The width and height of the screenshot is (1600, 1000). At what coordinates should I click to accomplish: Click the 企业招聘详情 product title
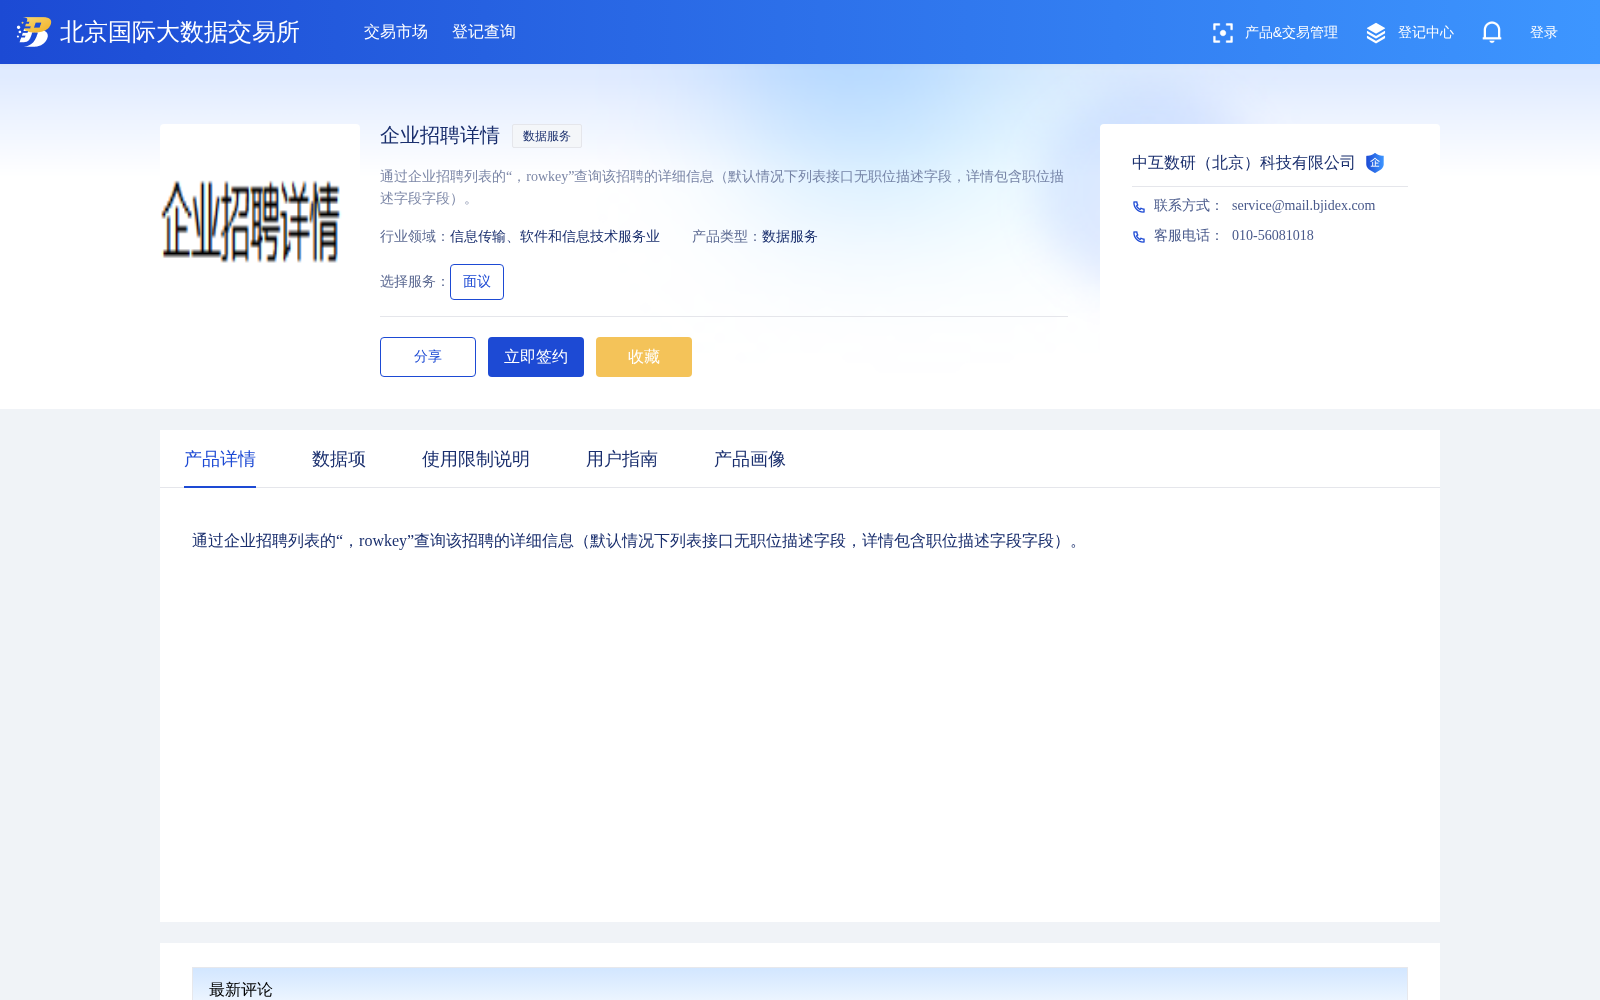pyautogui.click(x=440, y=136)
